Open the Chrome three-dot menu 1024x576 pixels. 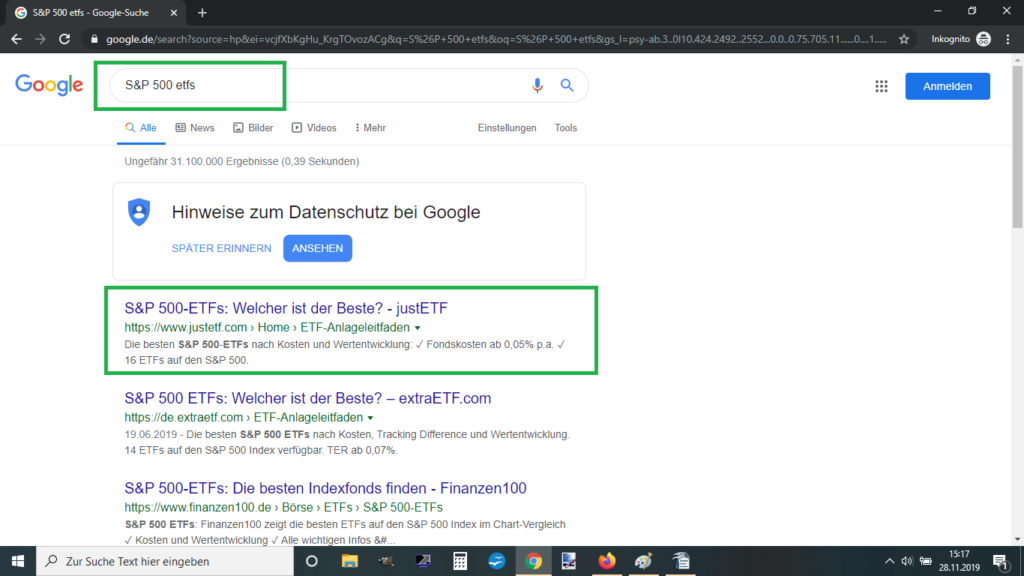[1008, 39]
